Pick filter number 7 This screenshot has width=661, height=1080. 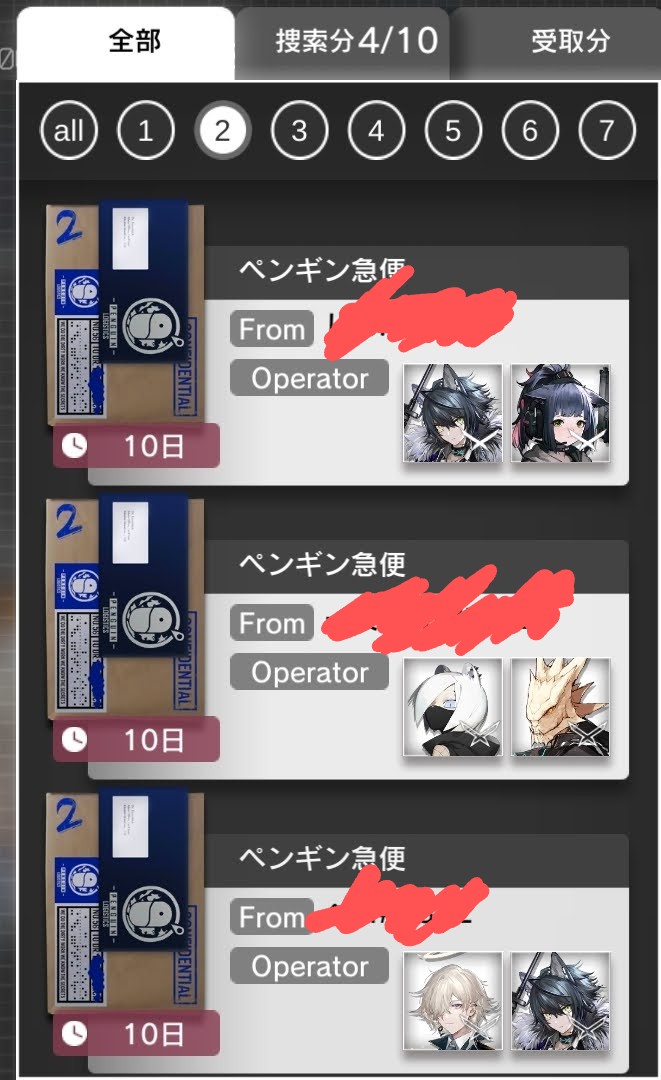click(607, 129)
